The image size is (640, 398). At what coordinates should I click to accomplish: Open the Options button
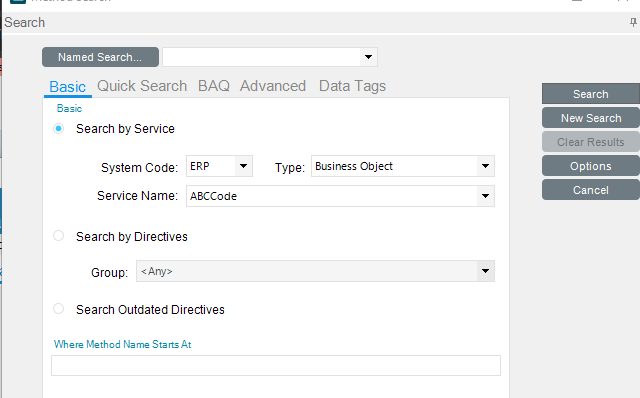(591, 166)
